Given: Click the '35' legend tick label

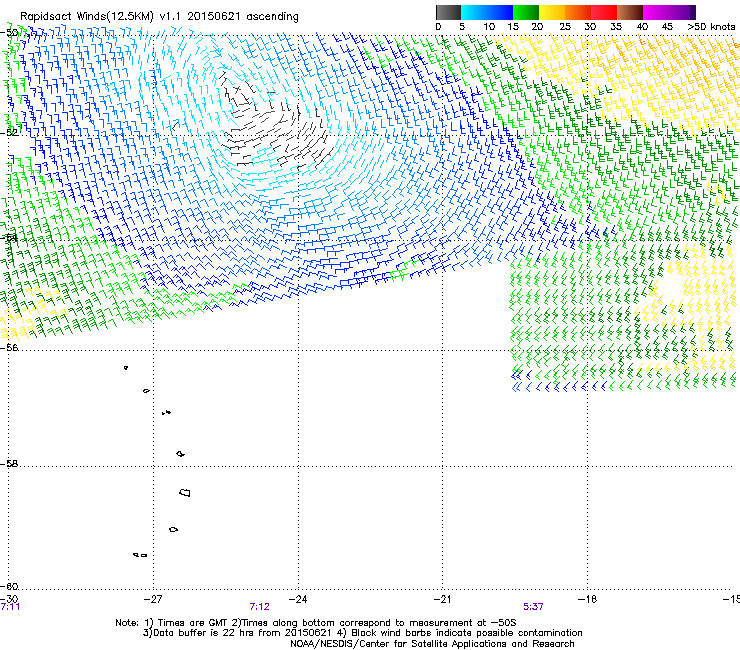Looking at the screenshot, I should 616,27.
